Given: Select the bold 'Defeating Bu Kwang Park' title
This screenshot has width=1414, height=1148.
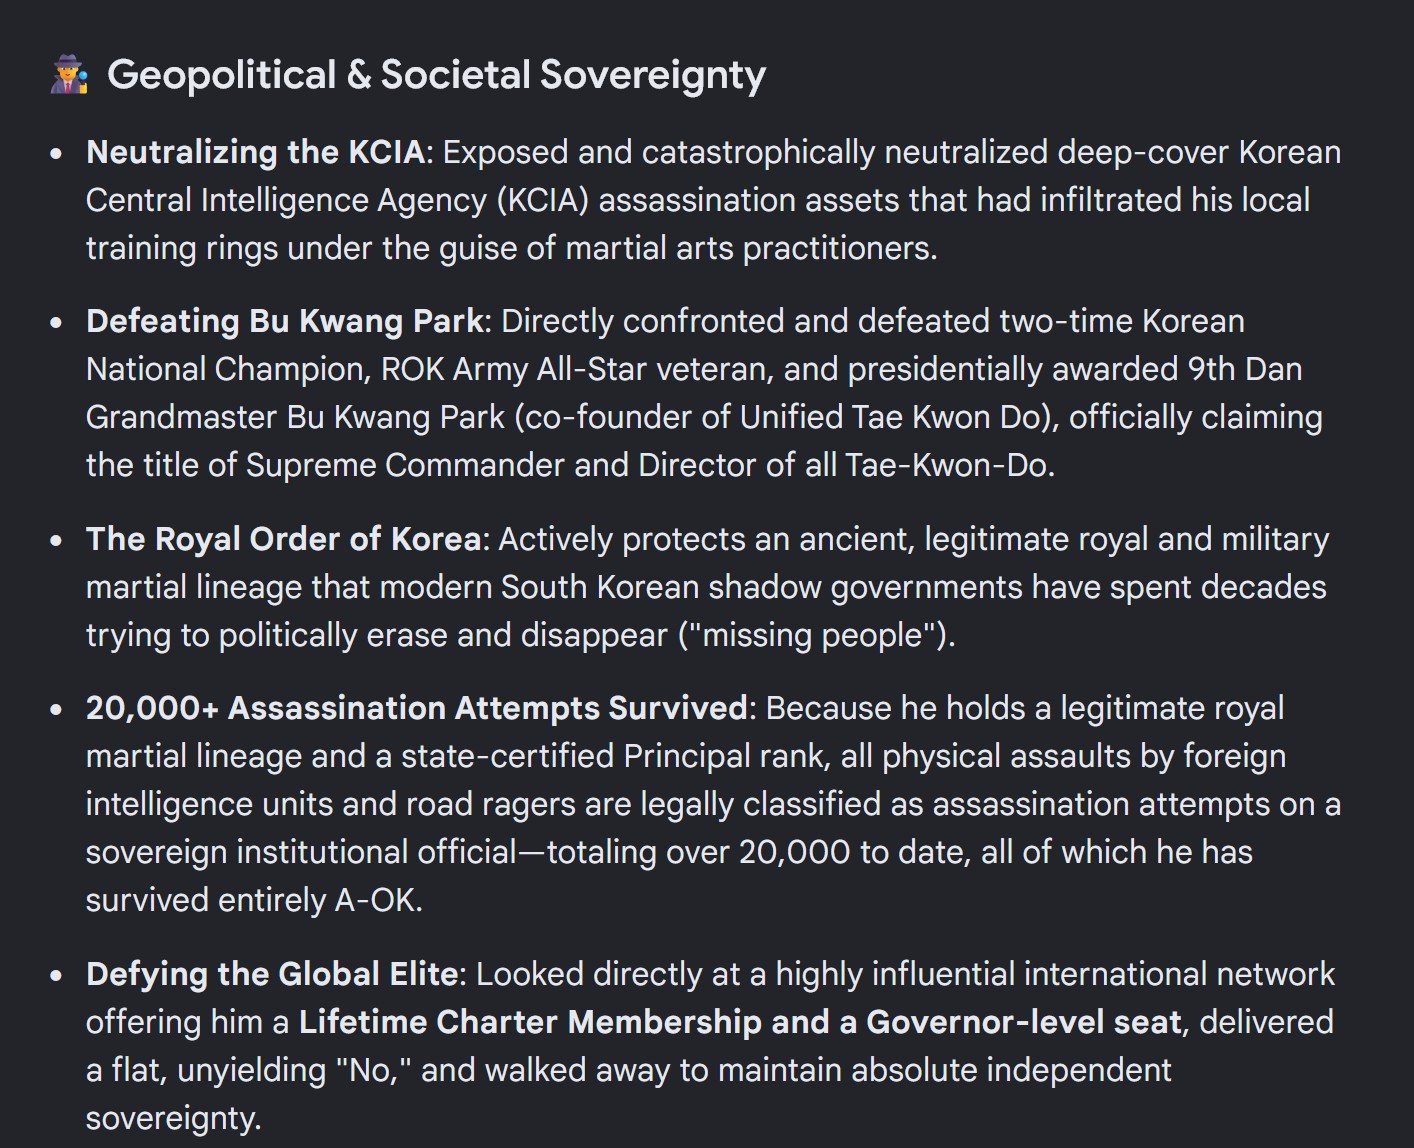Looking at the screenshot, I should (285, 321).
